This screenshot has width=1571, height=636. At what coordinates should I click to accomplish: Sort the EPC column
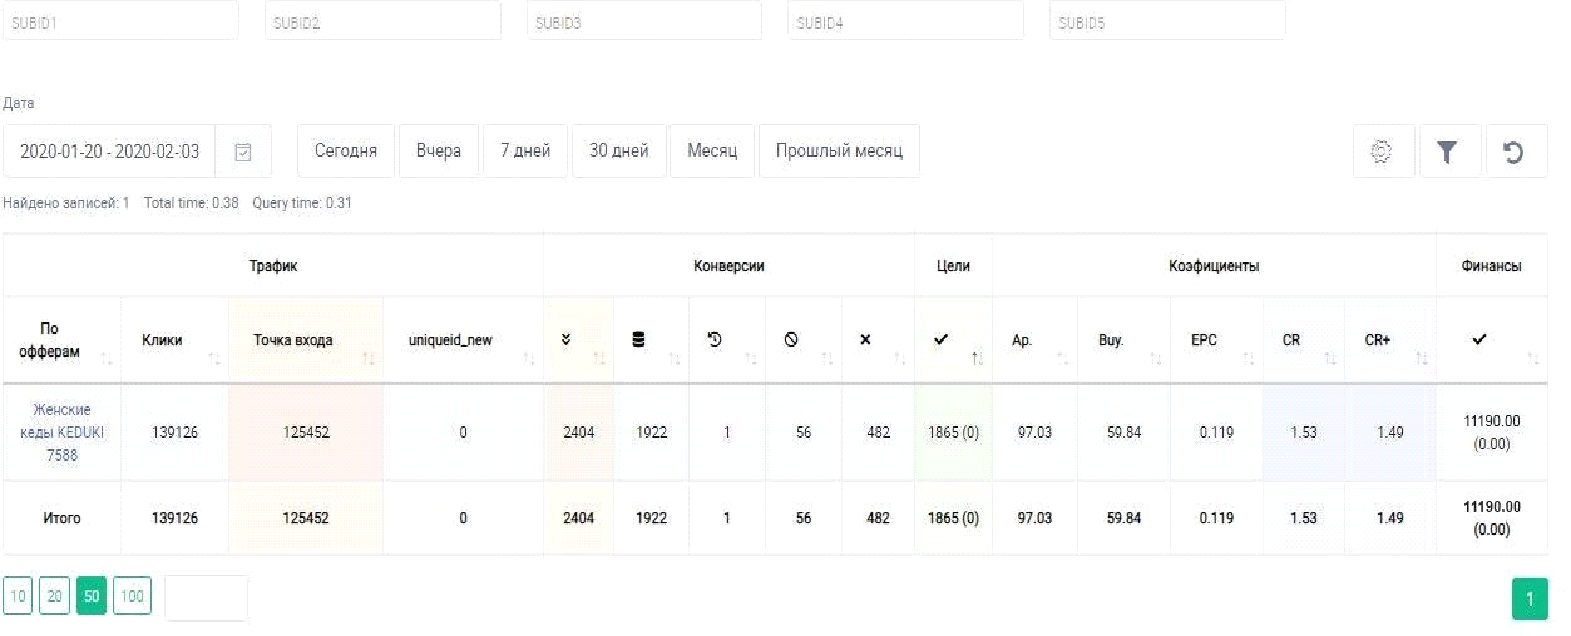click(1216, 340)
